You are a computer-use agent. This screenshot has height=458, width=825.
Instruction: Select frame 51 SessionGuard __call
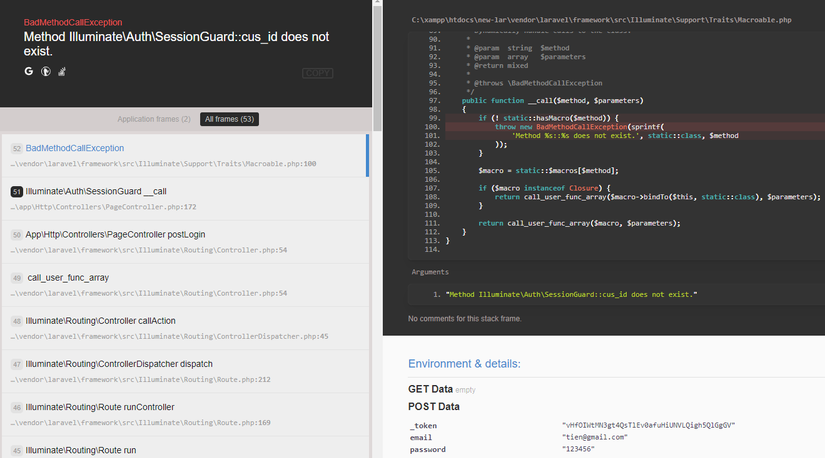click(x=185, y=198)
